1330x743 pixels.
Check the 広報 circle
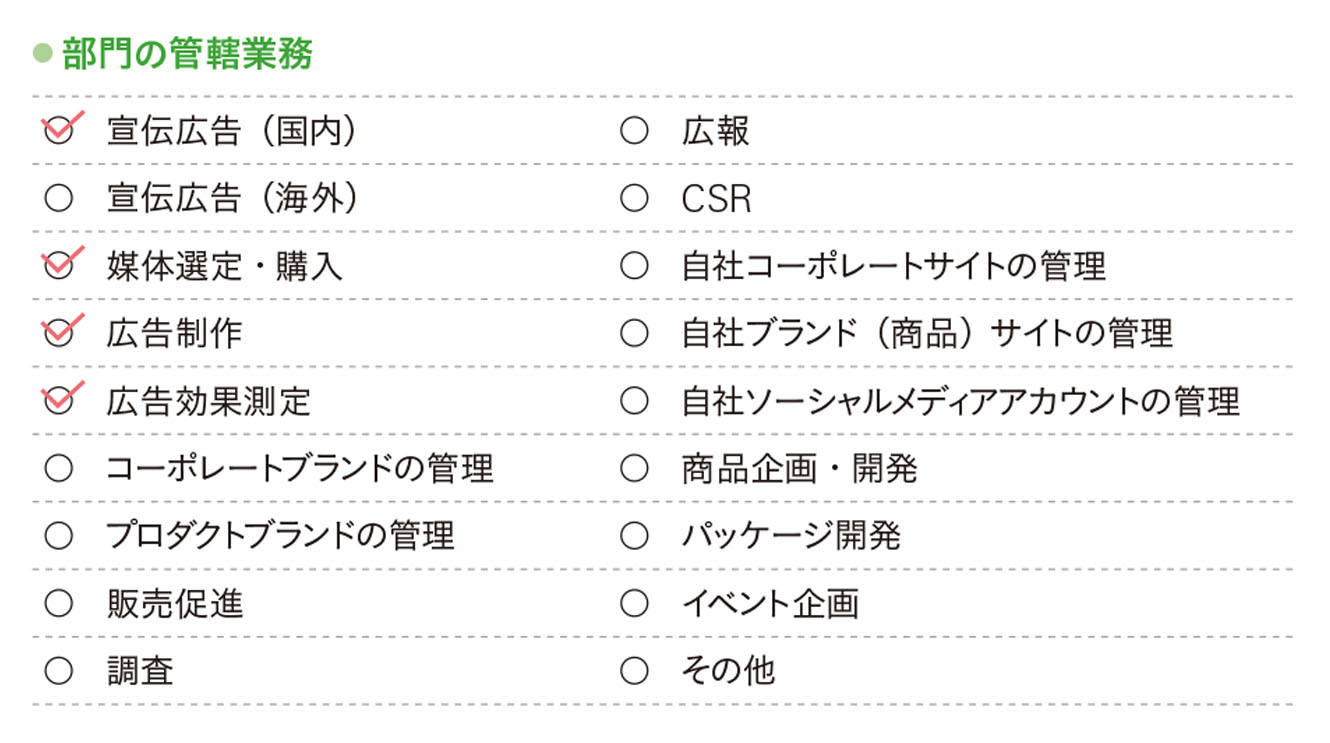point(634,131)
